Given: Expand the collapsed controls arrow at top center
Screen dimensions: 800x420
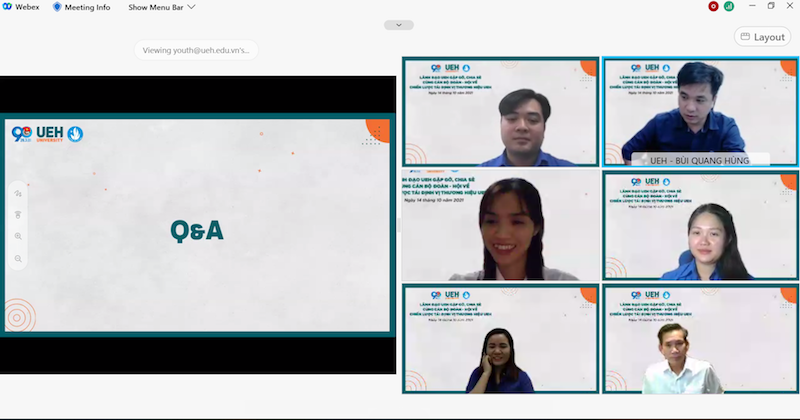Looking at the screenshot, I should coord(399,25).
